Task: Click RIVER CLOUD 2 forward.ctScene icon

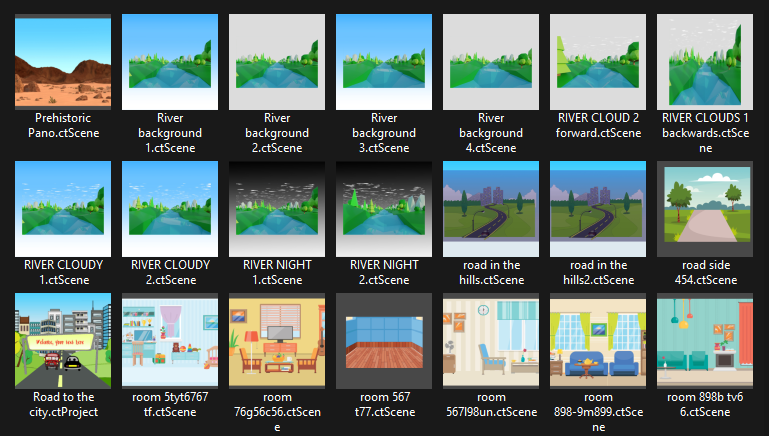Action: [597, 62]
